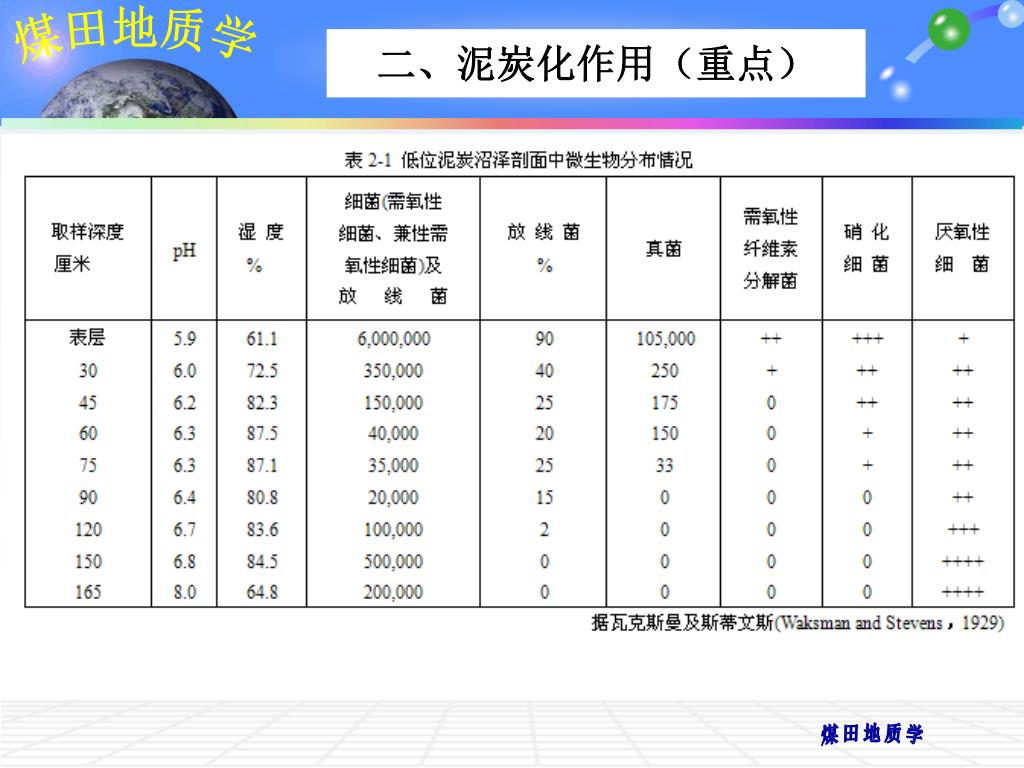Select the fungi value 250
Image resolution: width=1024 pixels, height=768 pixels.
click(x=665, y=371)
